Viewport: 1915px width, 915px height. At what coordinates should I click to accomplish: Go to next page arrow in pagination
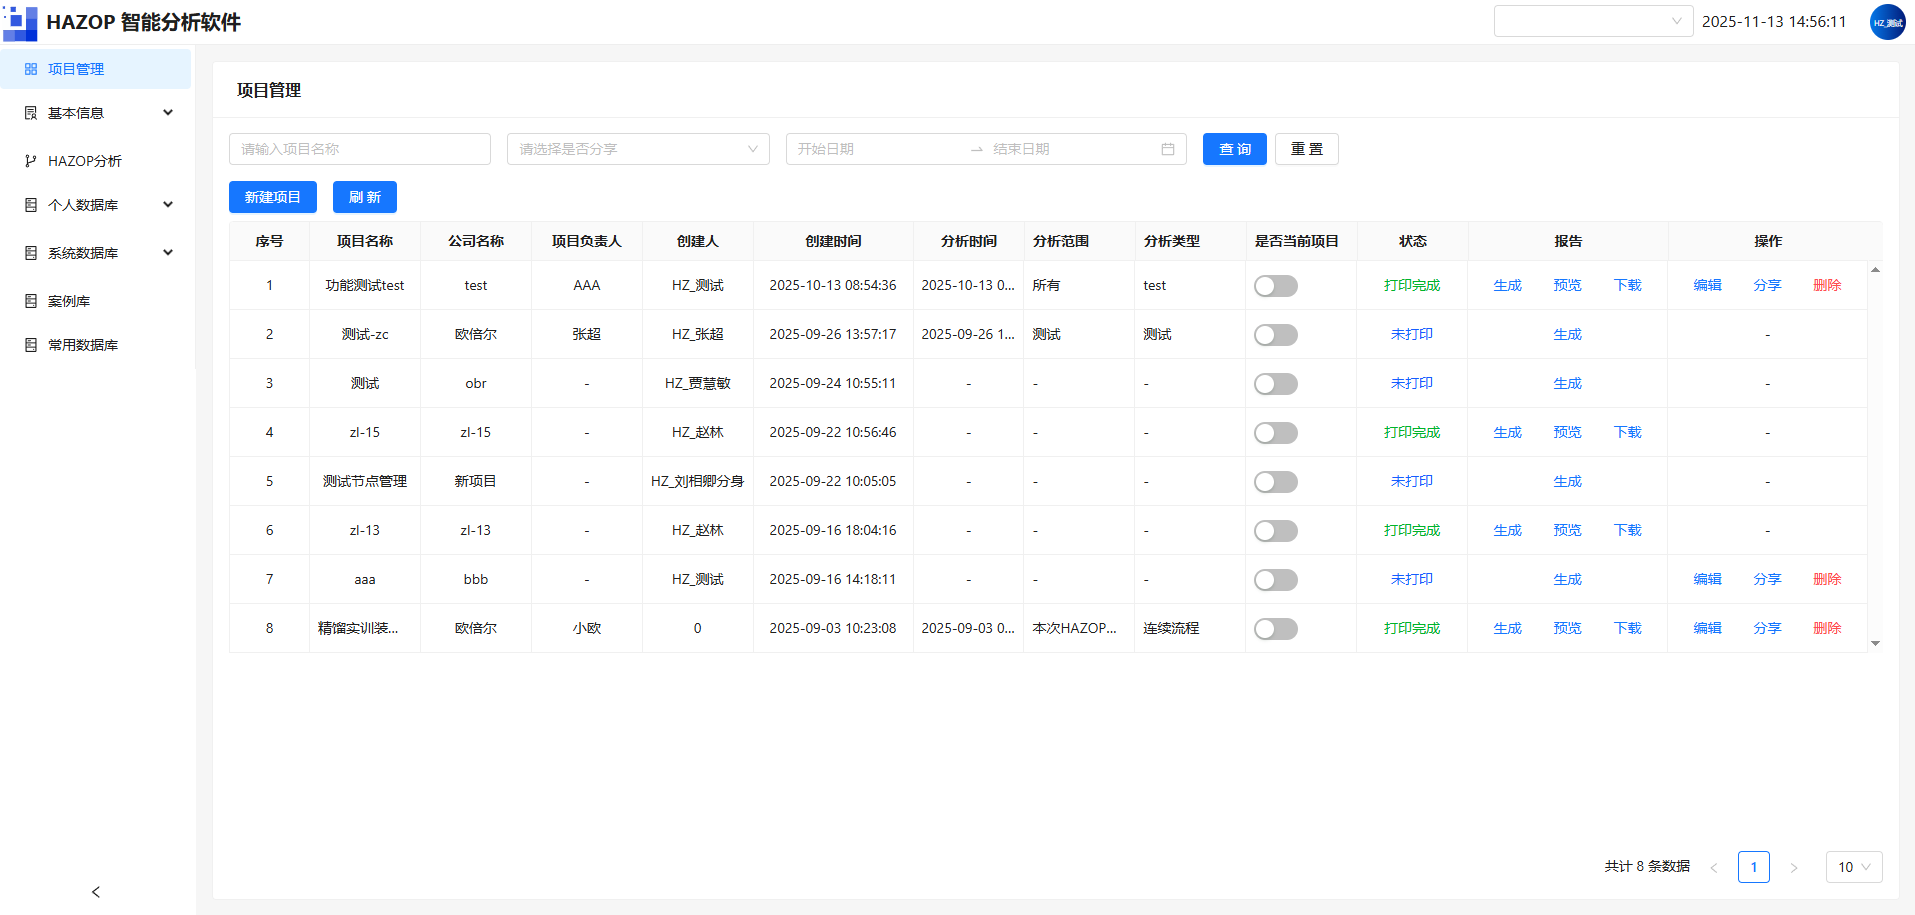(1794, 867)
